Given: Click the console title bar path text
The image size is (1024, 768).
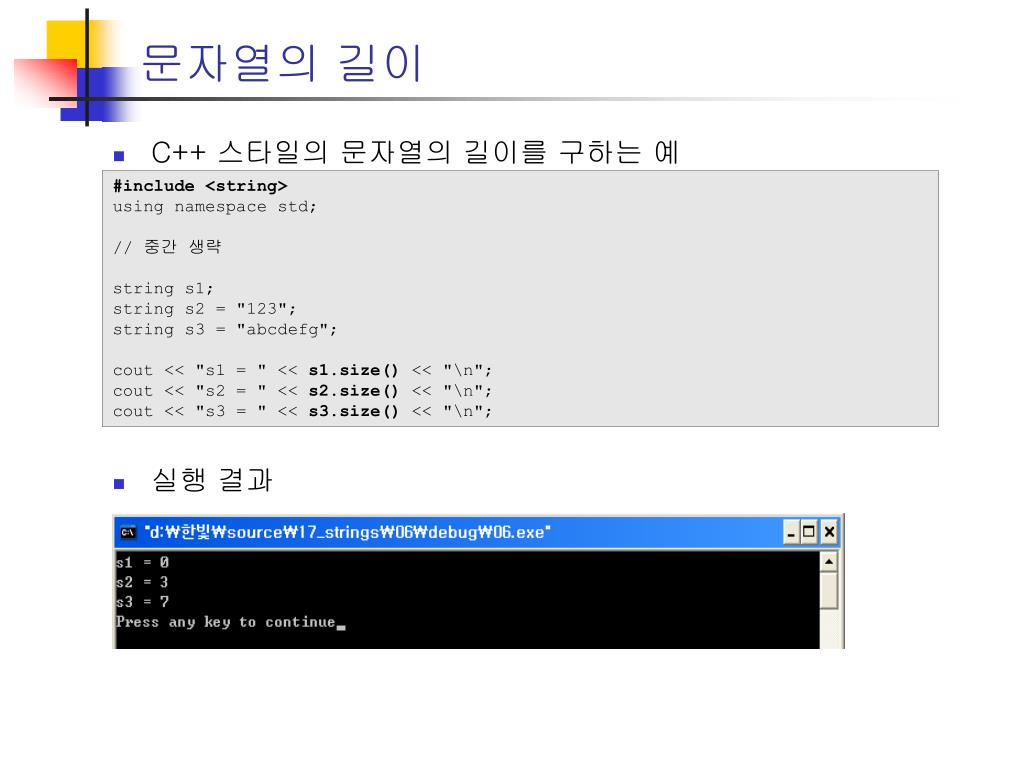Looking at the screenshot, I should 347,532.
